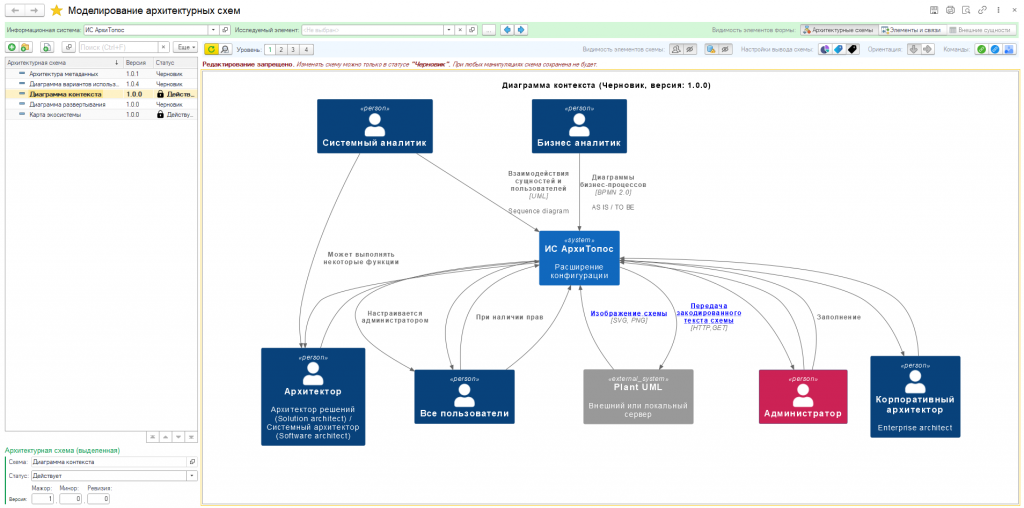Viewport: 1024px width, 508px height.
Task: Open Информационная система dropdown
Action: 213,30
